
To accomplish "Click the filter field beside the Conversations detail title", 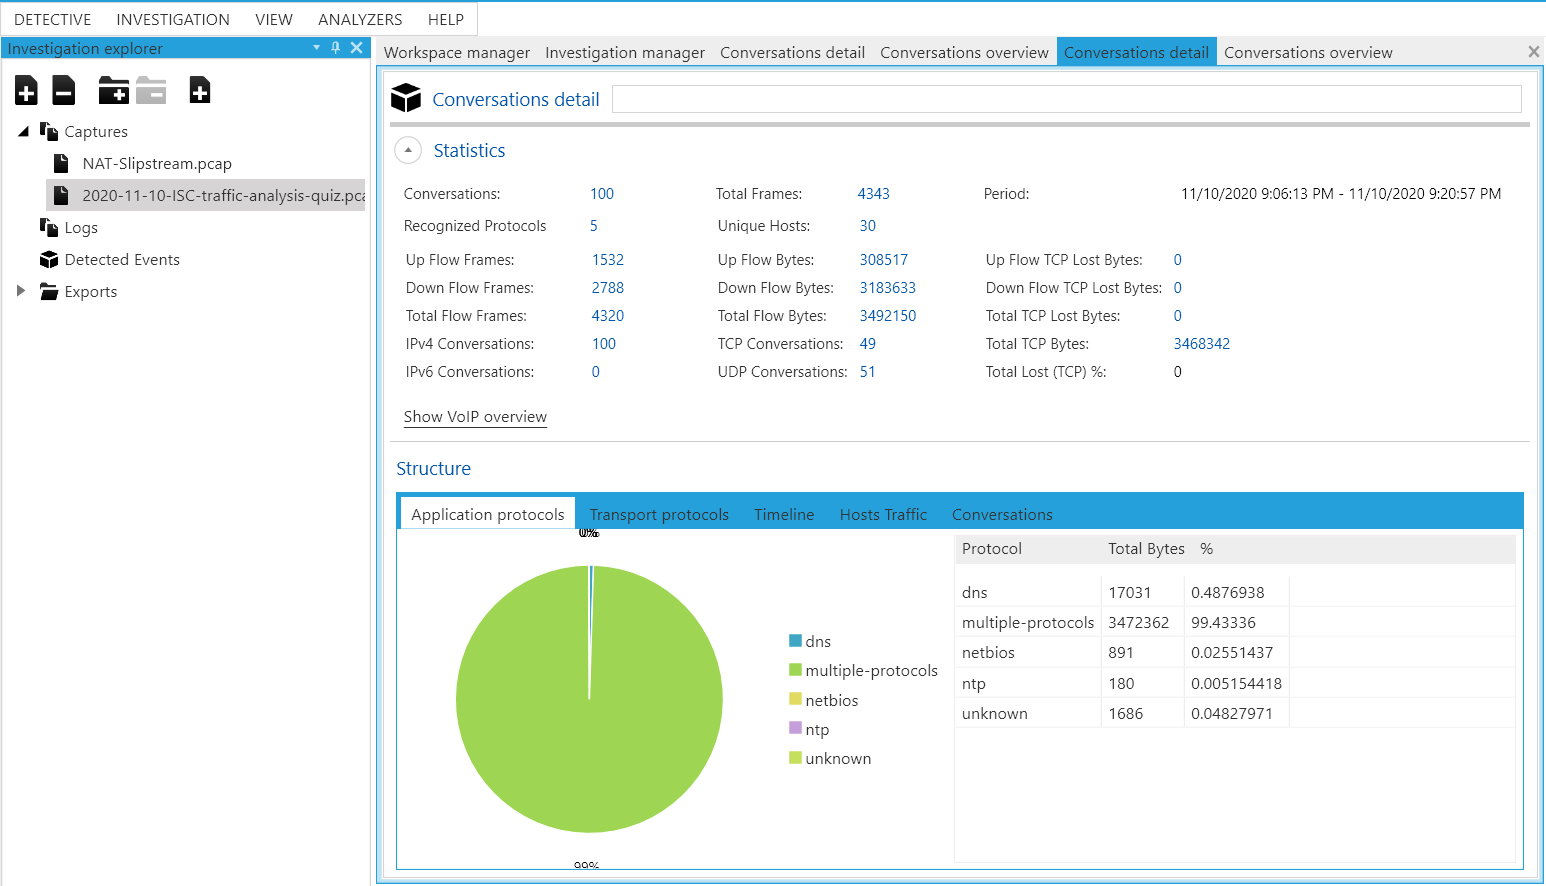I will pyautogui.click(x=1066, y=99).
